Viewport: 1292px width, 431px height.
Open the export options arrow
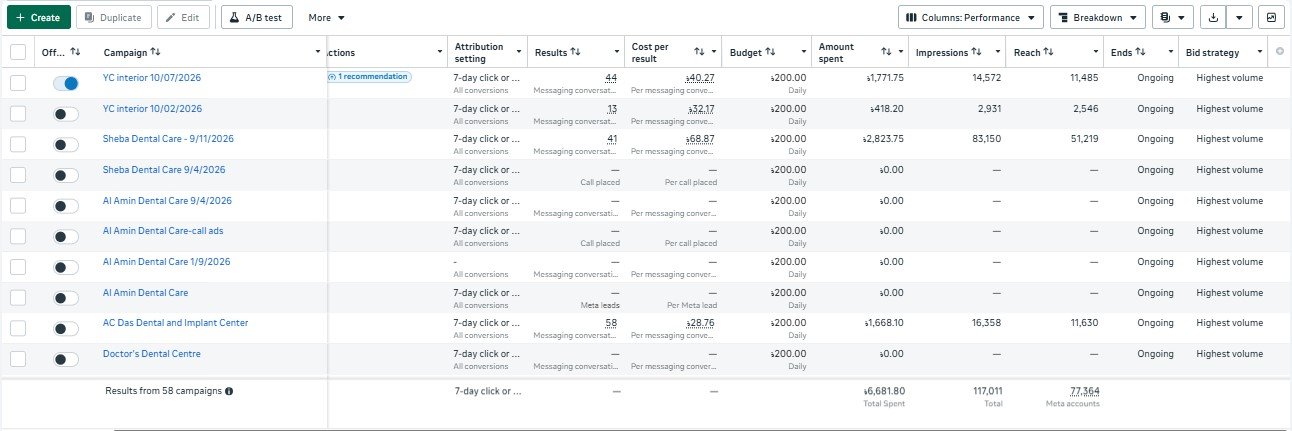pyautogui.click(x=1240, y=17)
